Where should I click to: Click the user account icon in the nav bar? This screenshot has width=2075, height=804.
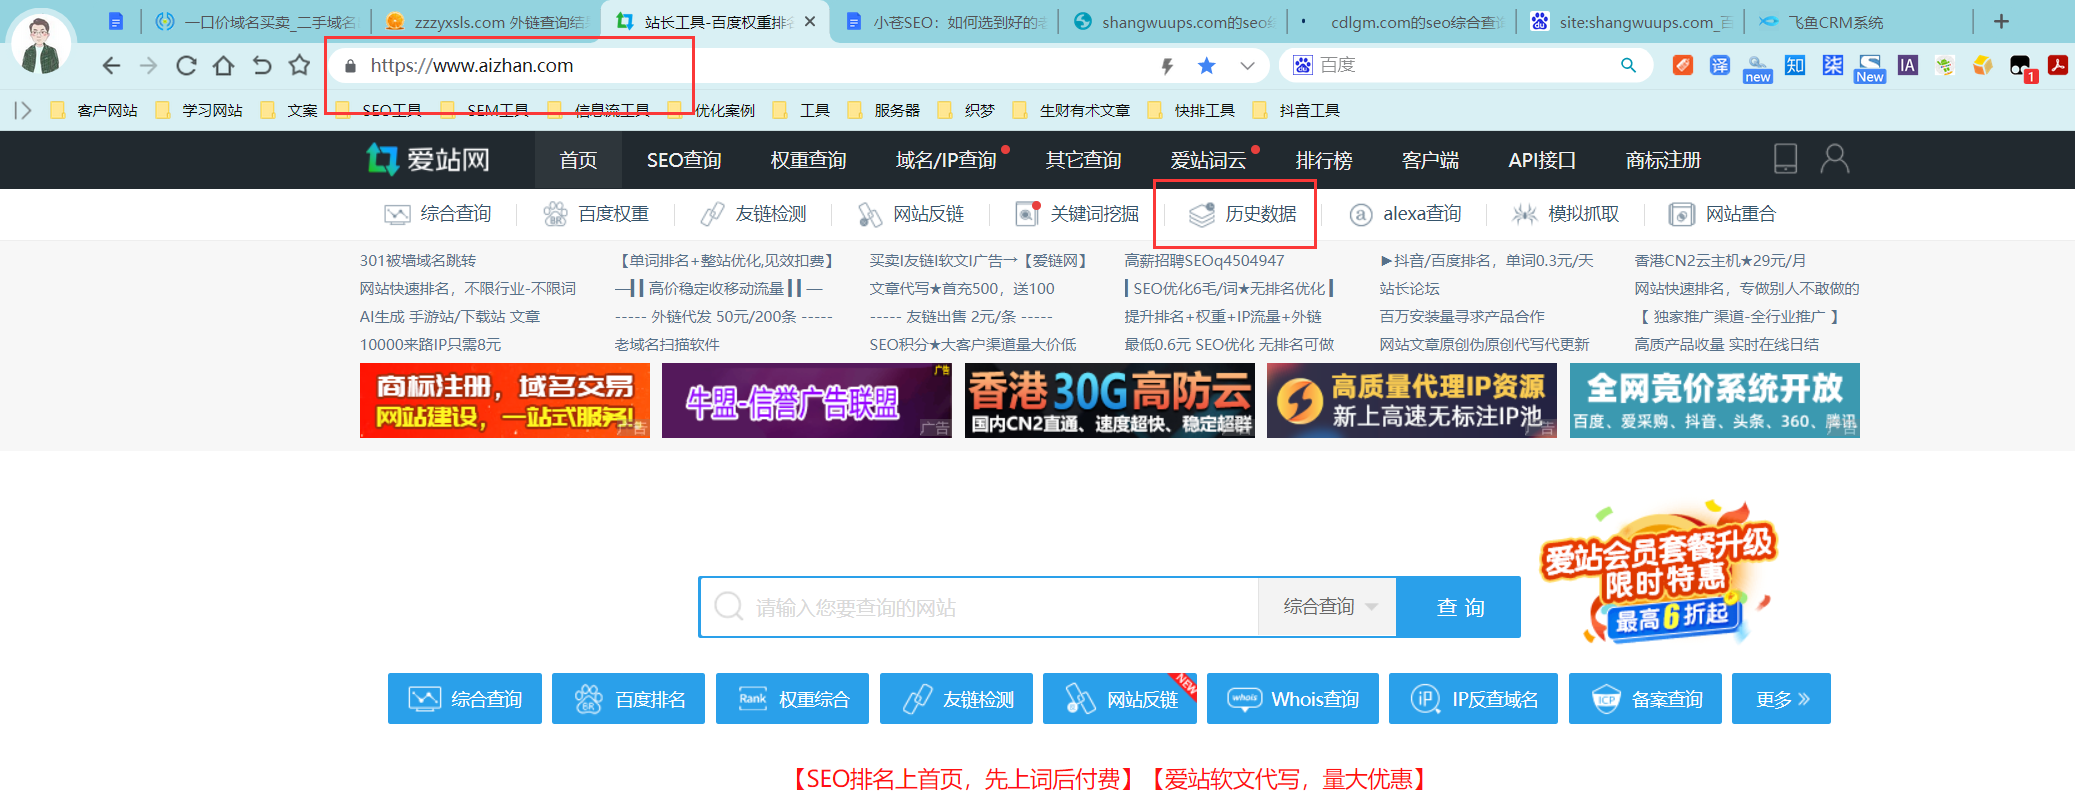point(1835,159)
